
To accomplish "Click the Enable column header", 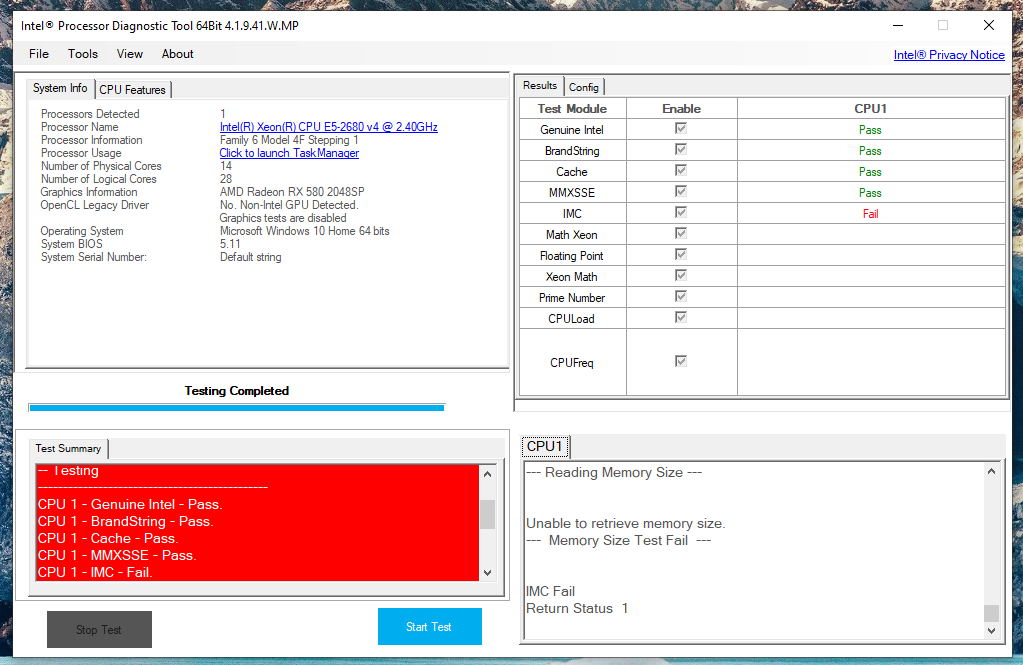I will pos(681,109).
